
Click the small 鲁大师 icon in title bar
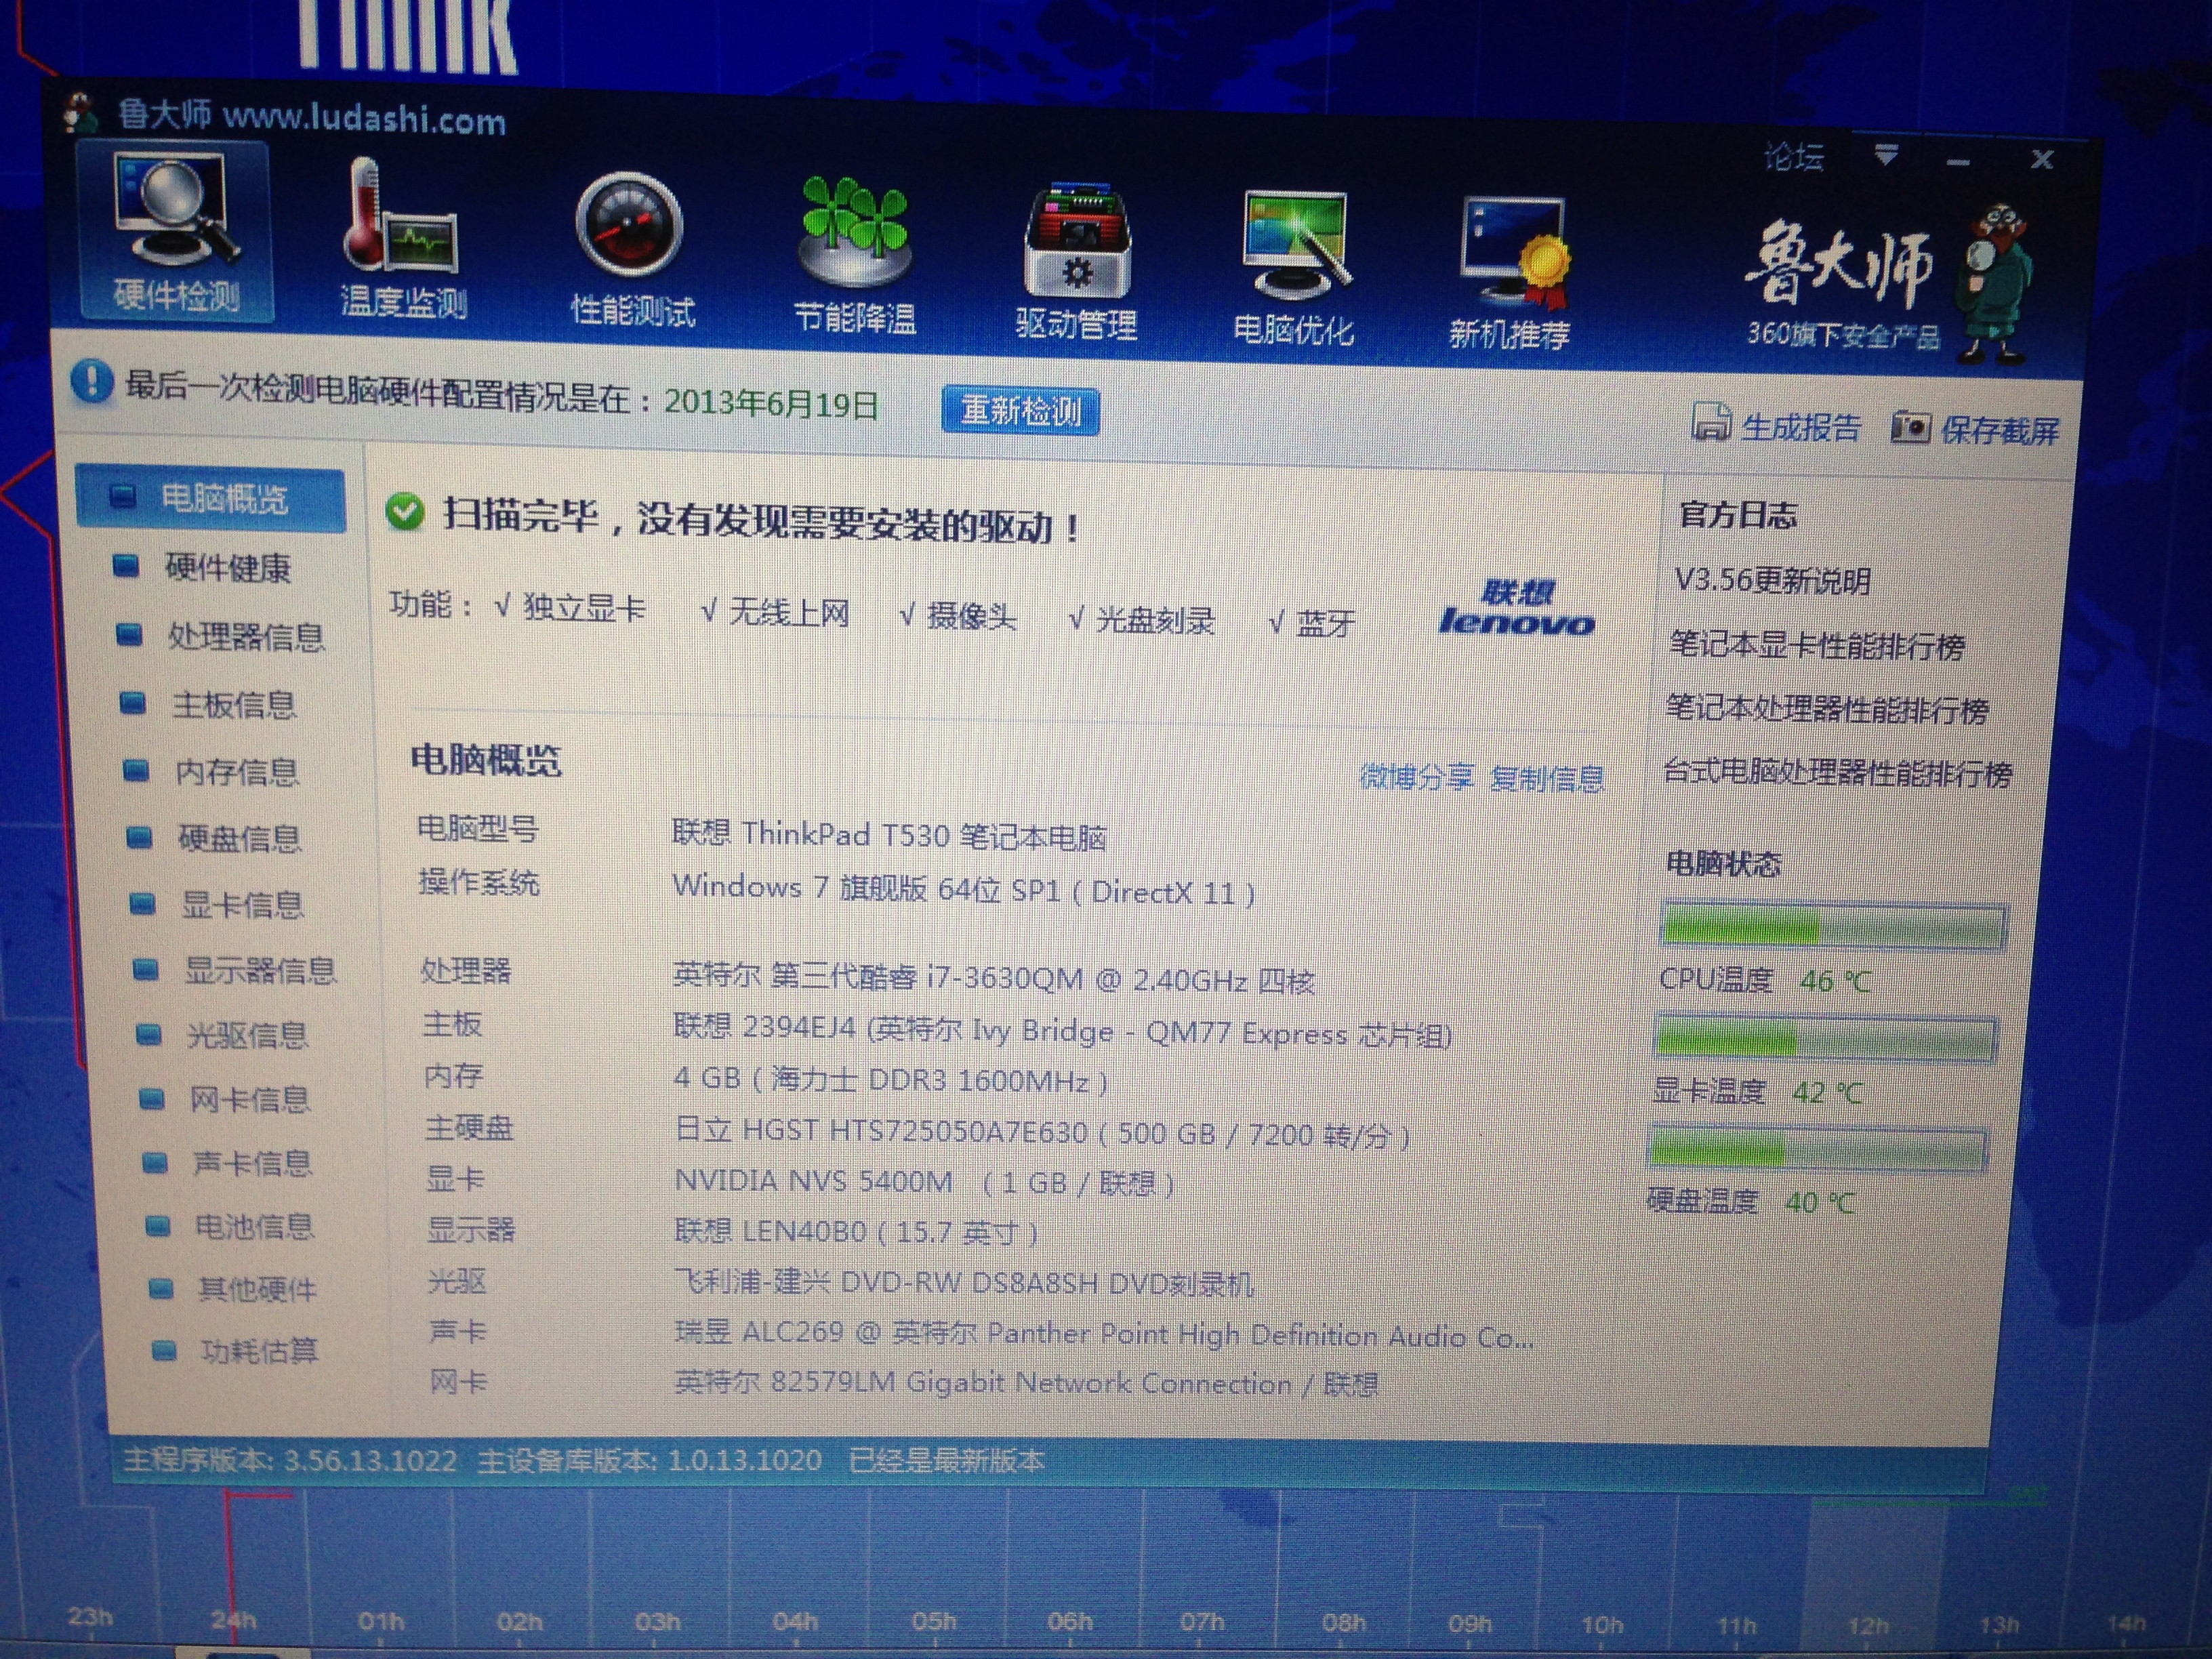80,112
